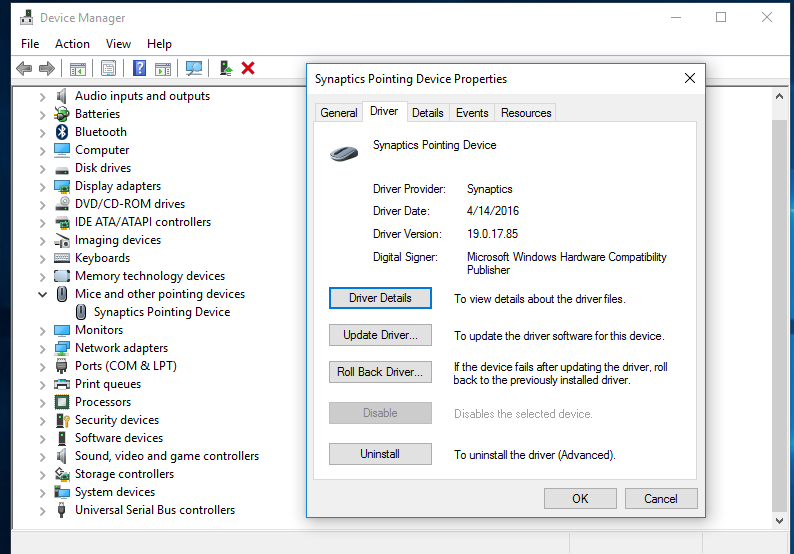Click the Display adapters icon

pos(62,186)
